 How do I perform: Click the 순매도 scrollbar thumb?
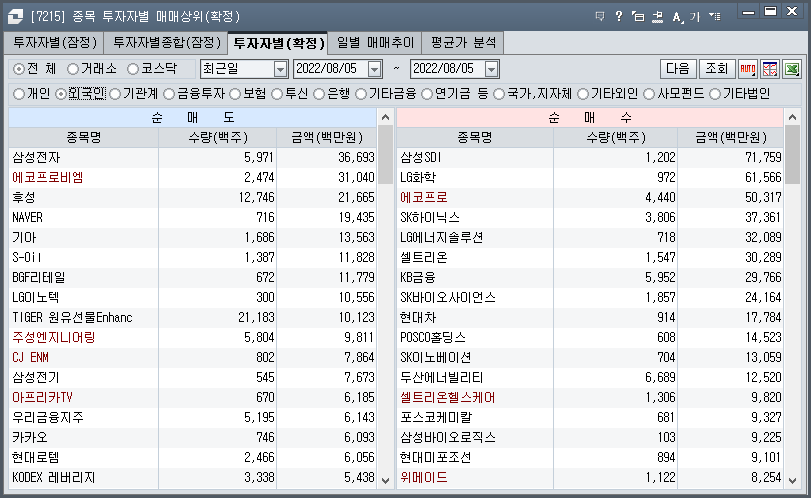point(385,154)
